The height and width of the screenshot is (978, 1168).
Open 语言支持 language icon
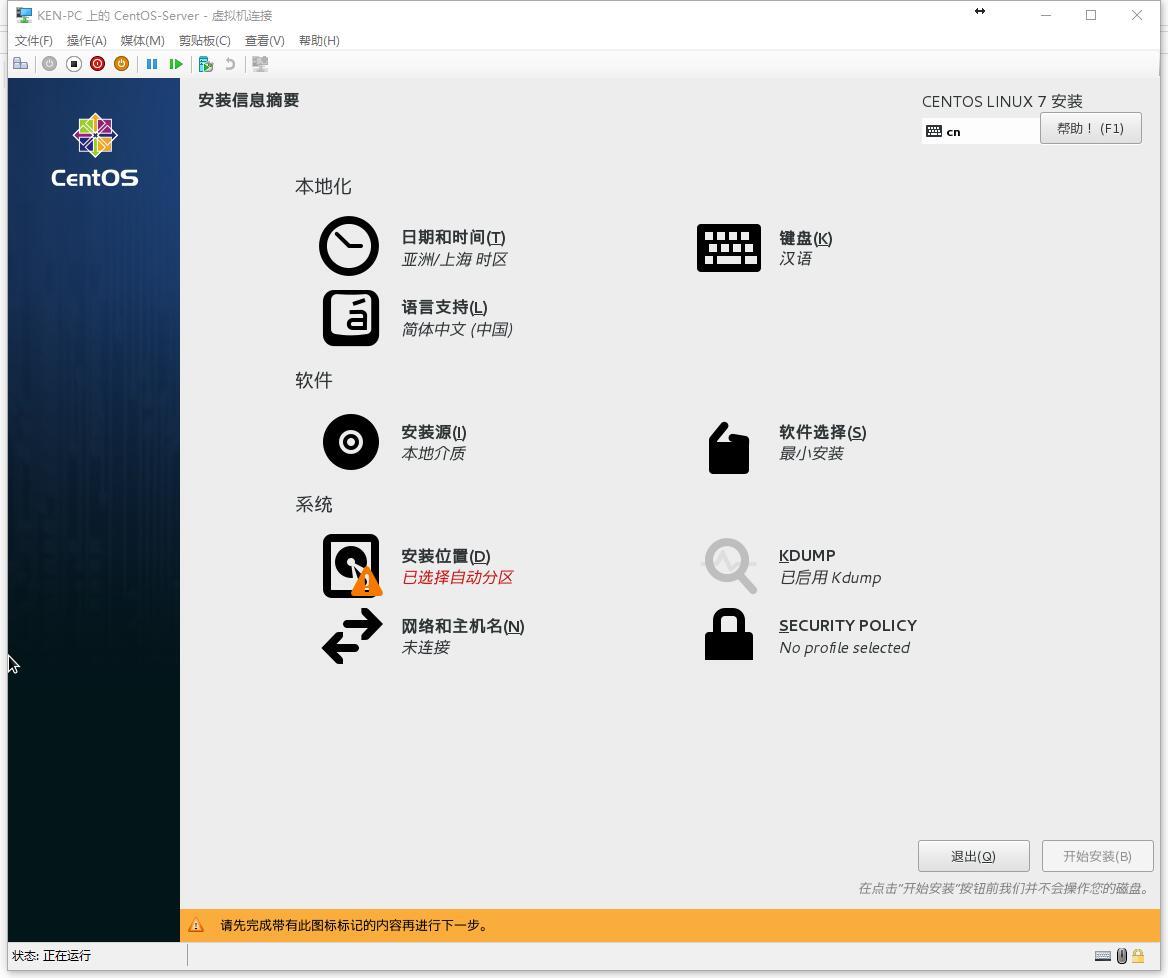point(351,318)
